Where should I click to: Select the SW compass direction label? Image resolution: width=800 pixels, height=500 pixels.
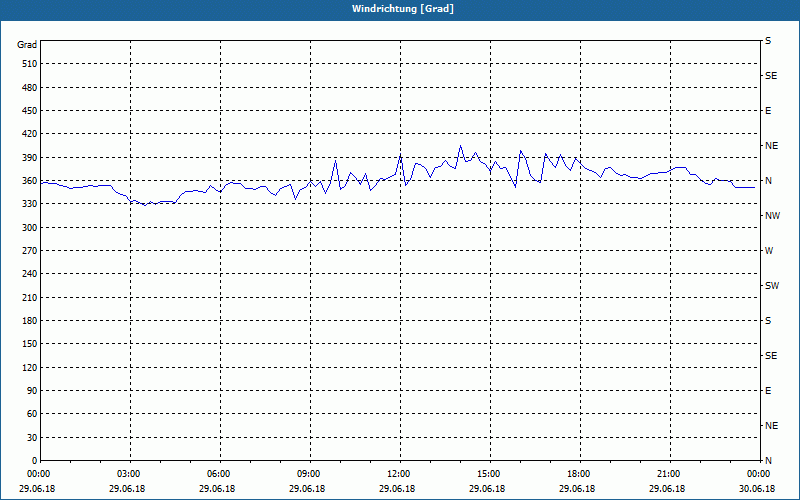click(x=772, y=286)
